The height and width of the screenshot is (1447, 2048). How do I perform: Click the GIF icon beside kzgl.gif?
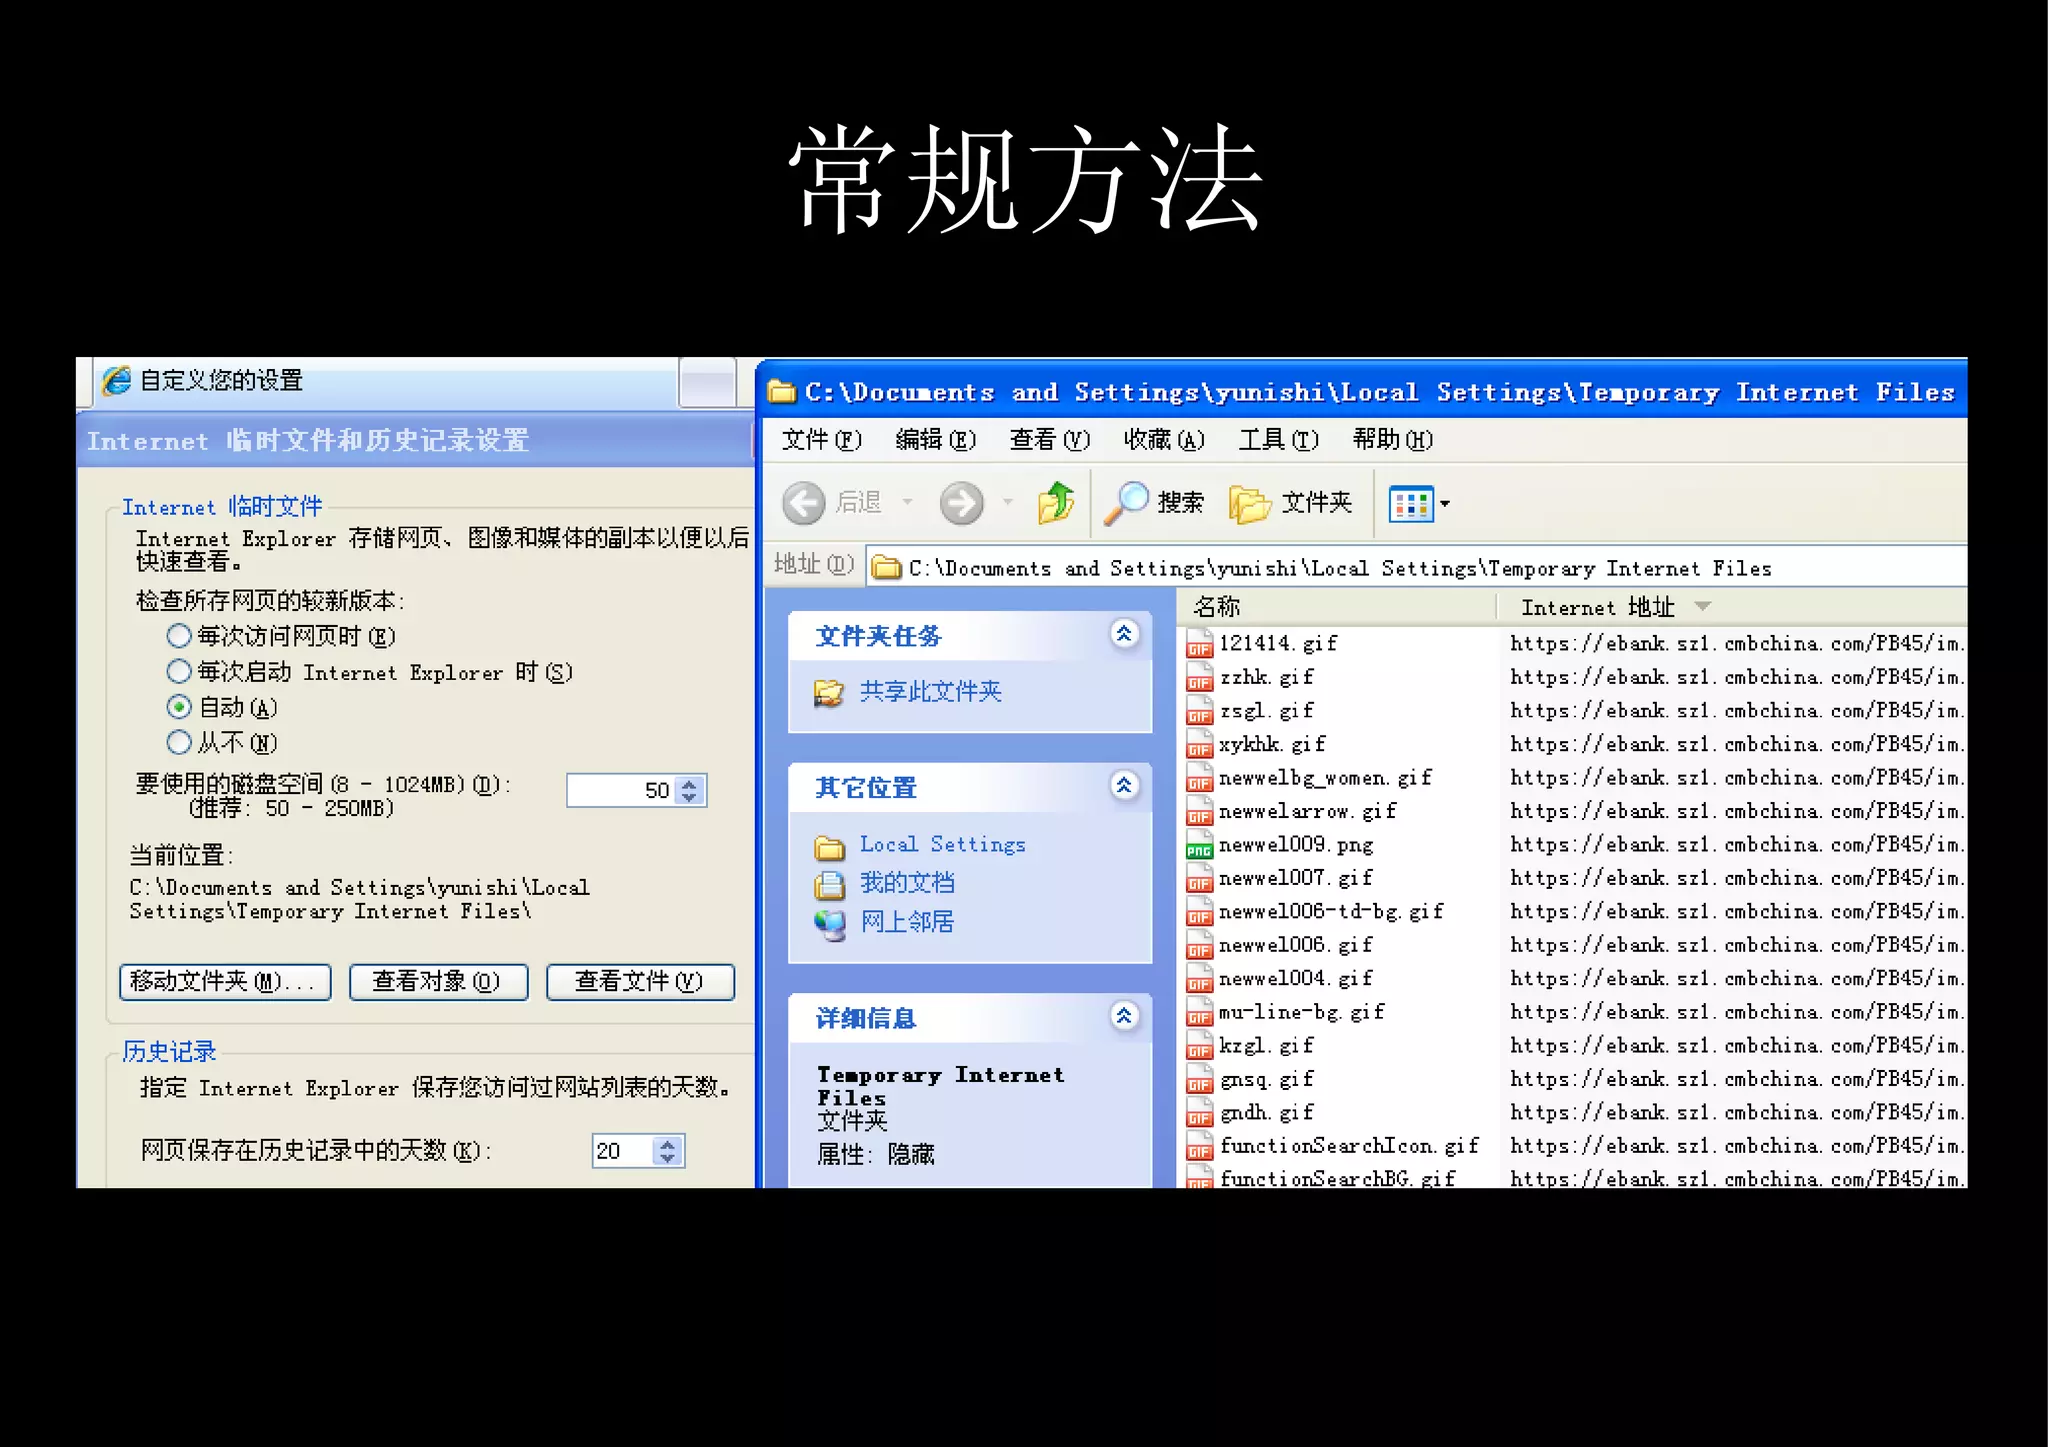coord(1199,1046)
